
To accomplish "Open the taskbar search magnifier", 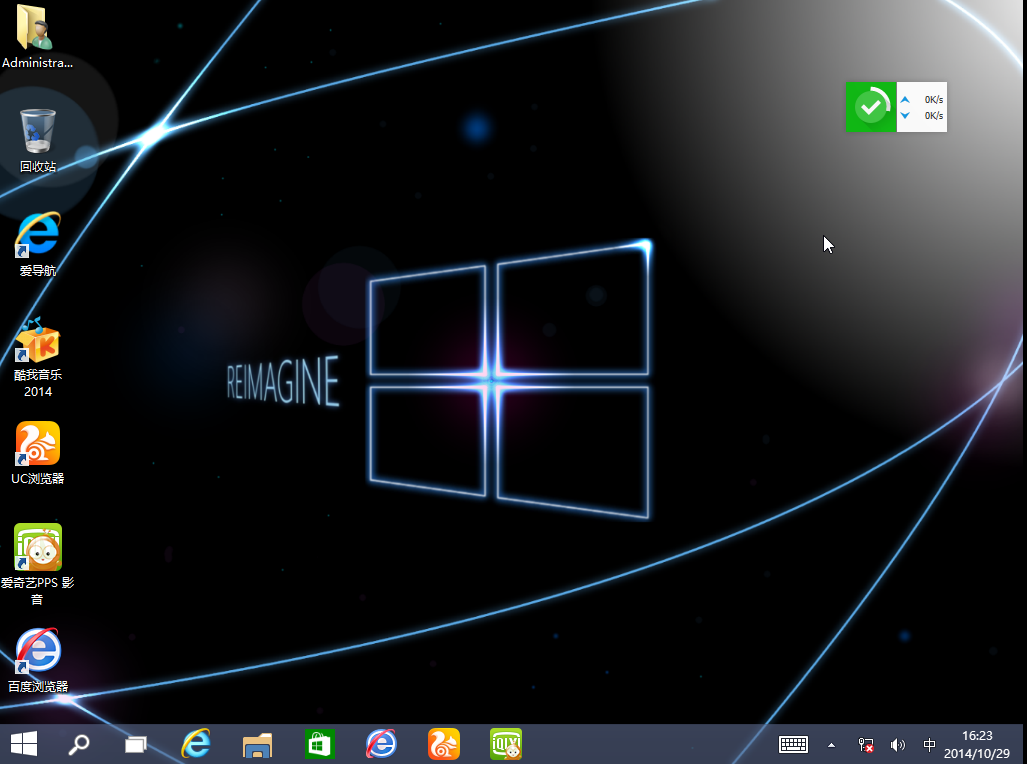I will pyautogui.click(x=79, y=744).
